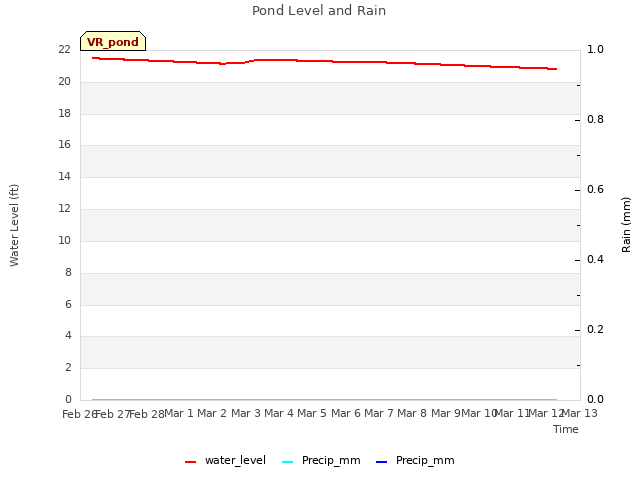This screenshot has height=480, width=640.
Task: Click the Mar 3 x-axis label
Action: (246, 413)
